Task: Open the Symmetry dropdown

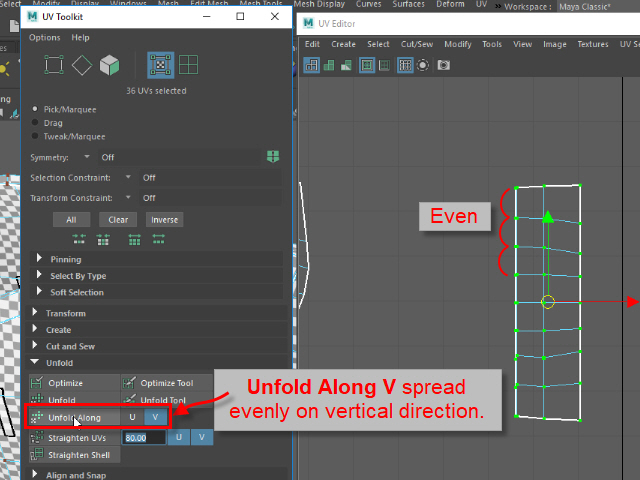Action: tap(87, 157)
